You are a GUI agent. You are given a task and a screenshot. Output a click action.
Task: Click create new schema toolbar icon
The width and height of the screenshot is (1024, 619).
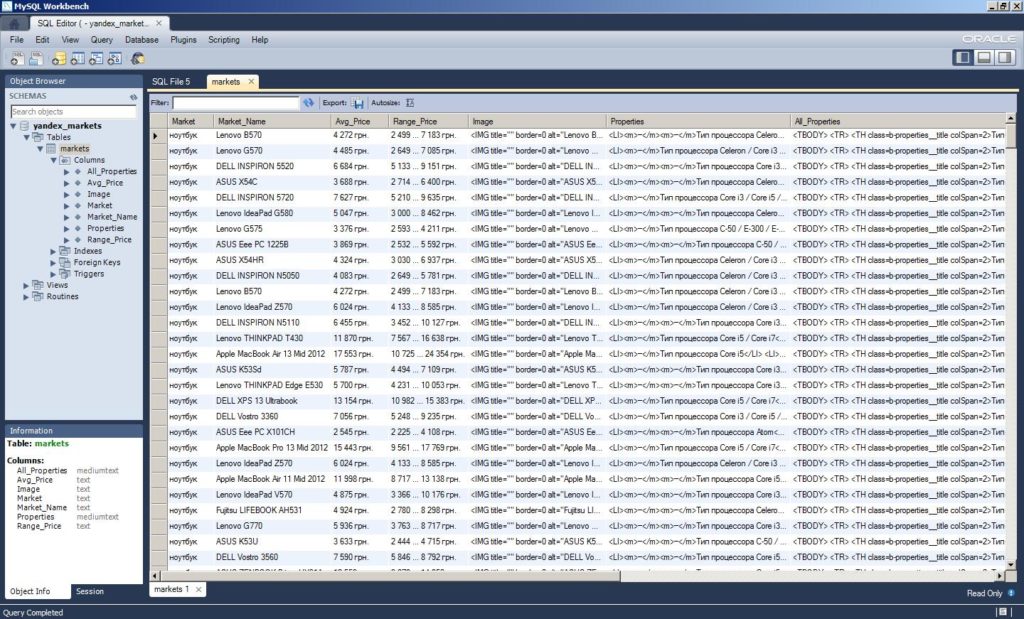[59, 59]
